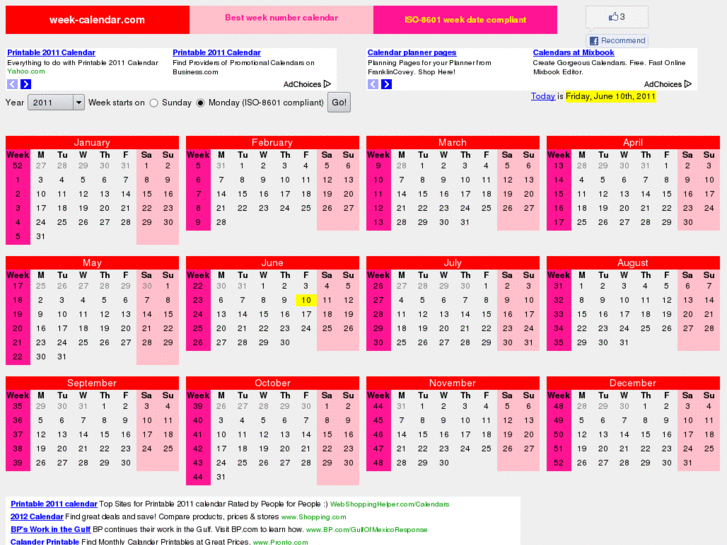Select Monday (ISO-8601 compliant) week start
This screenshot has width=727, height=545.
coord(200,103)
